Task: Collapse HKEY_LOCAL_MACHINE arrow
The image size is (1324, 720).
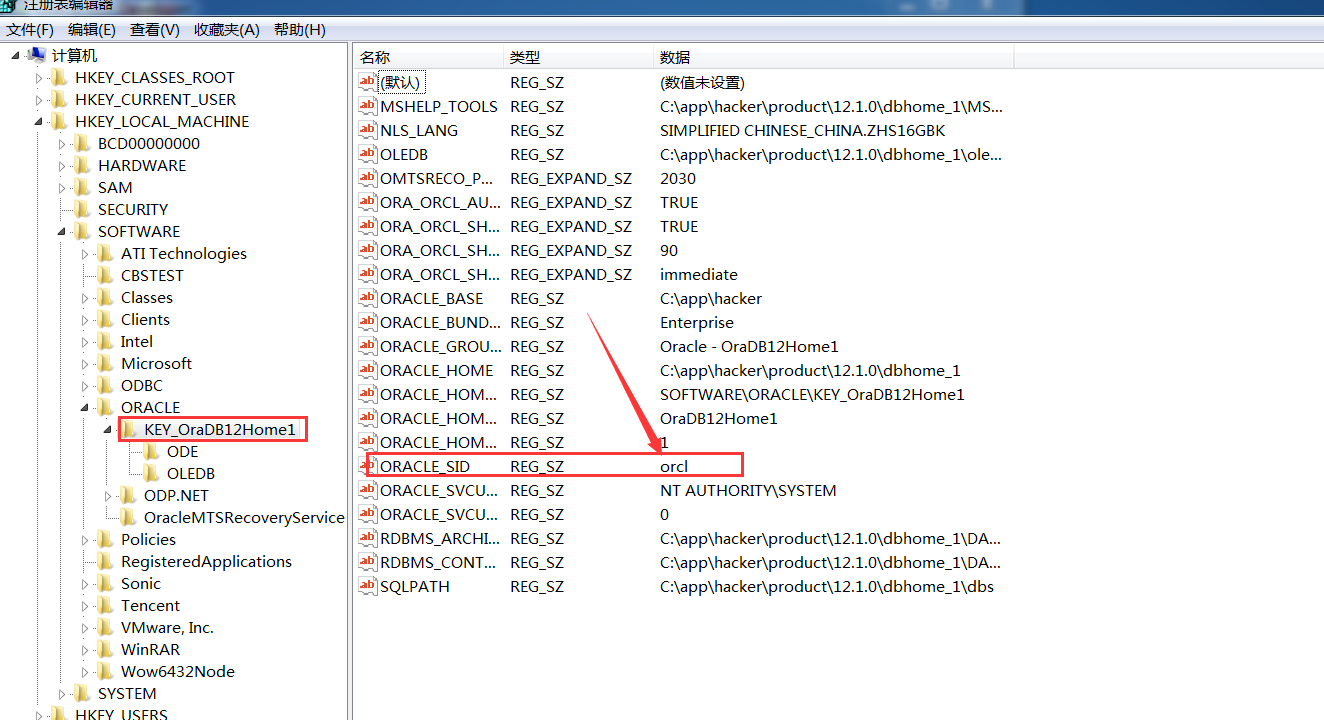Action: [x=39, y=122]
